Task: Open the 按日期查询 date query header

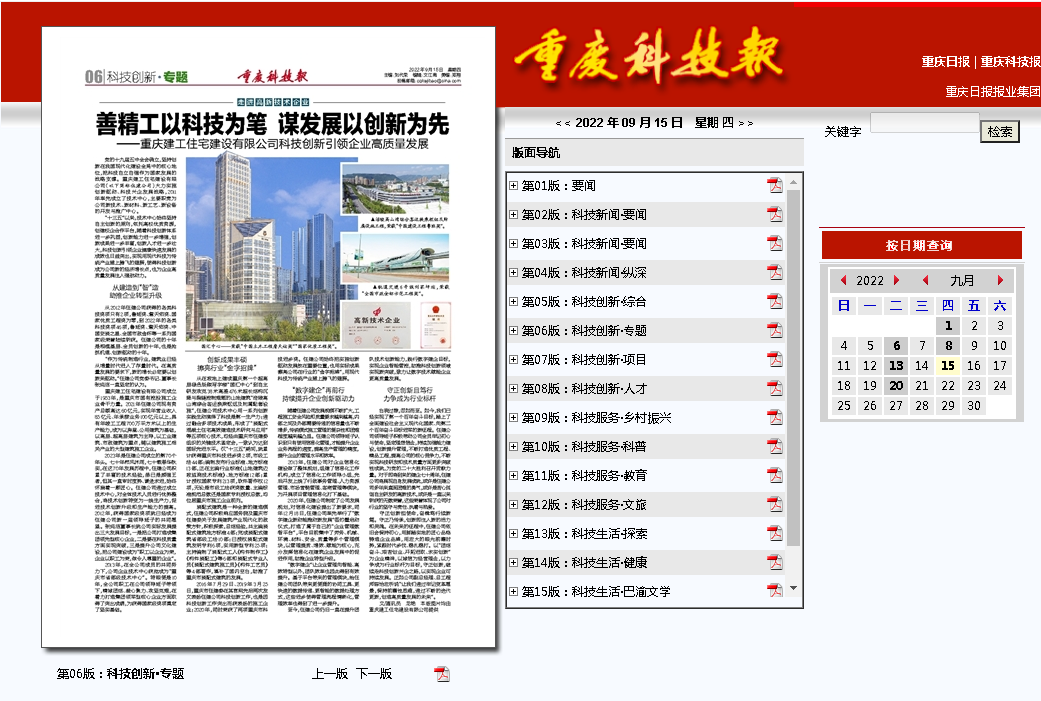Action: [x=921, y=245]
